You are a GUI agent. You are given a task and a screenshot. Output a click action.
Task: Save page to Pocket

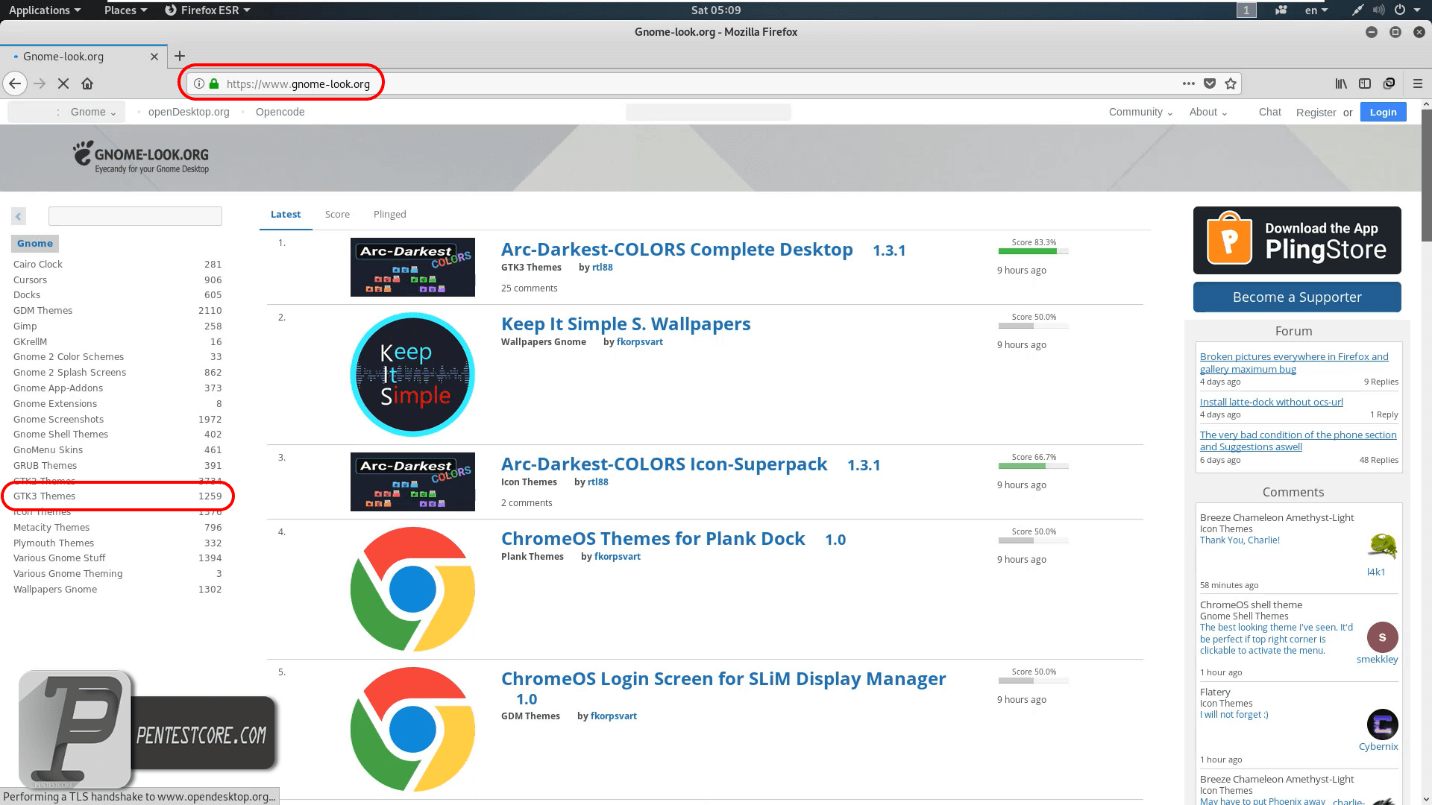1210,84
